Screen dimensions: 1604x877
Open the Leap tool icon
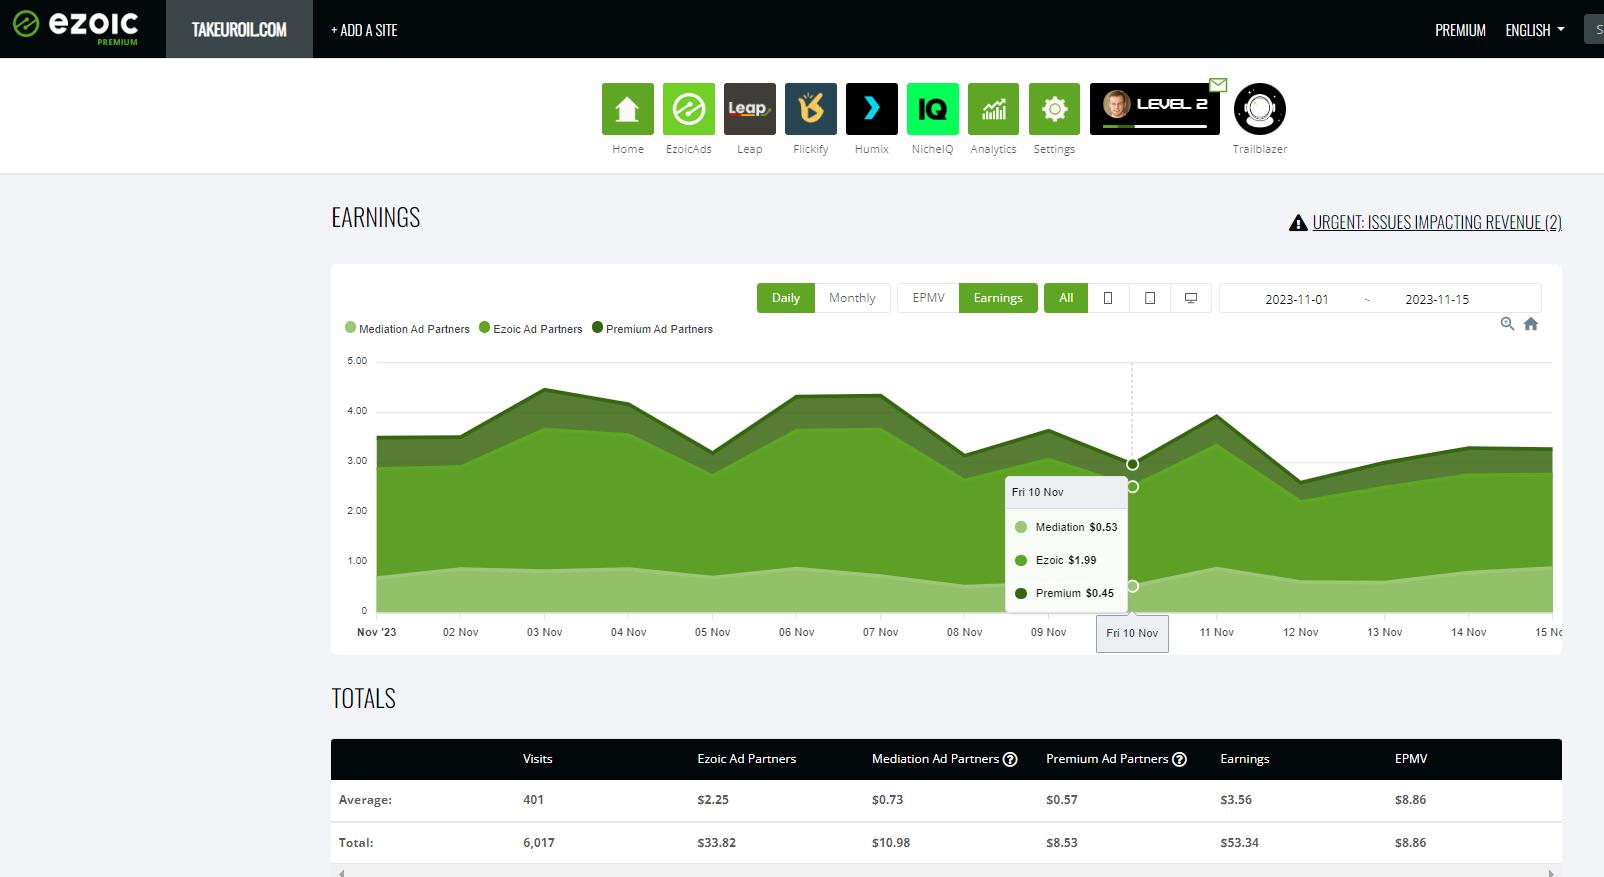(749, 109)
